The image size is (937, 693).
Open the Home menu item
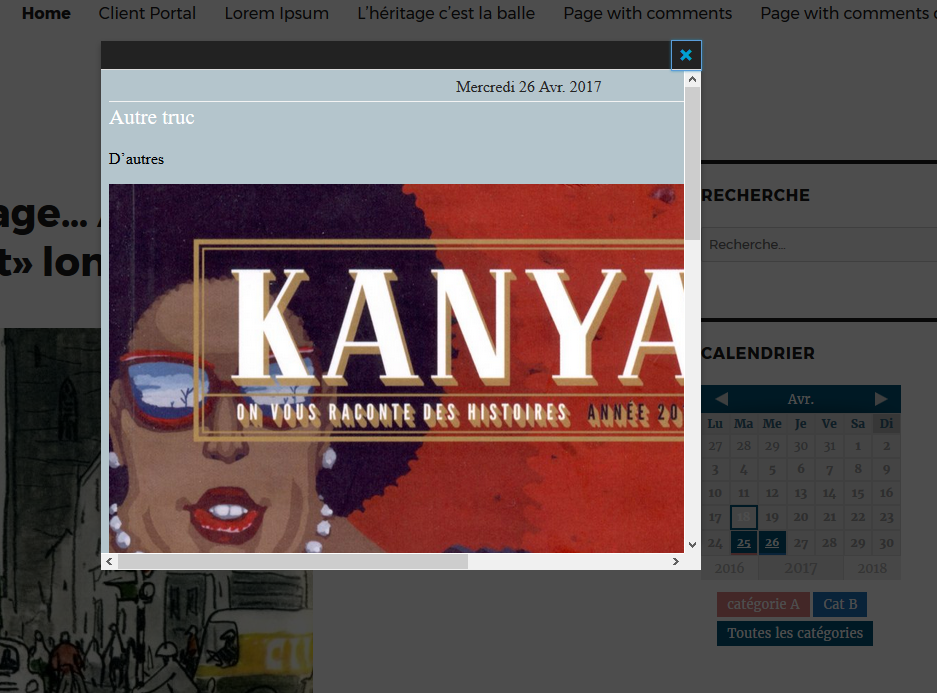tap(46, 13)
